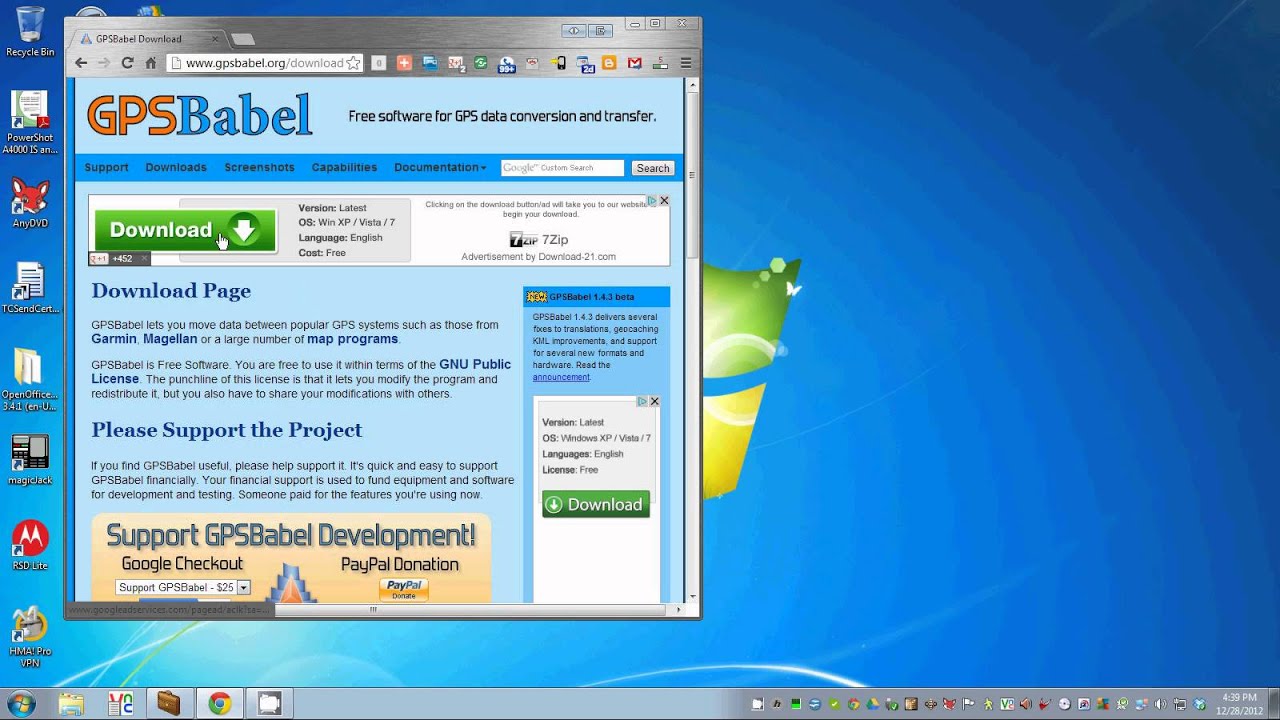Click the 99+ phone extension icon
This screenshot has width=1280, height=720.
coord(507,64)
